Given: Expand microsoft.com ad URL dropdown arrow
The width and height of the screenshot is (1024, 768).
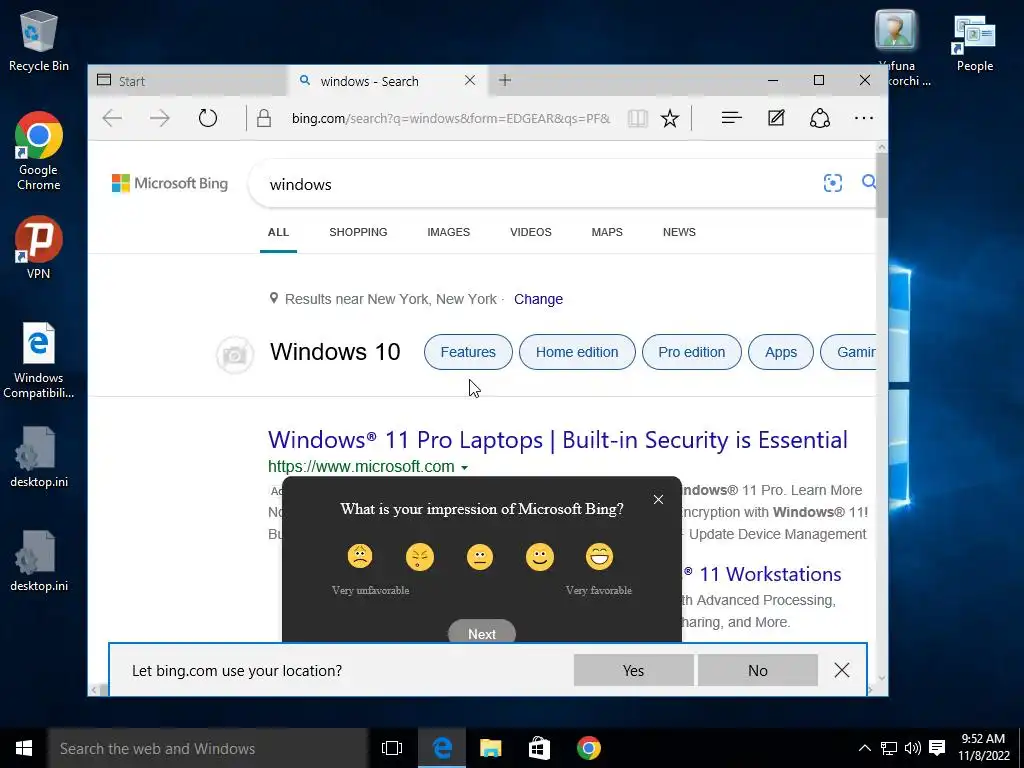Looking at the screenshot, I should pyautogui.click(x=464, y=468).
